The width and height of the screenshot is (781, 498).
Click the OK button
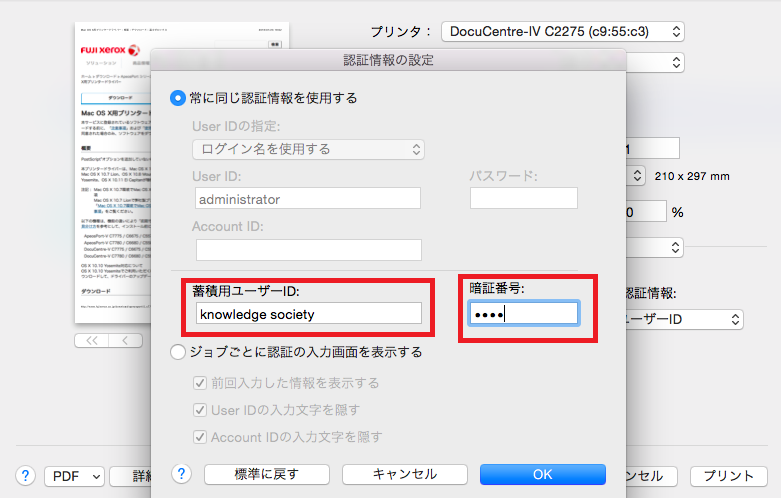542,474
